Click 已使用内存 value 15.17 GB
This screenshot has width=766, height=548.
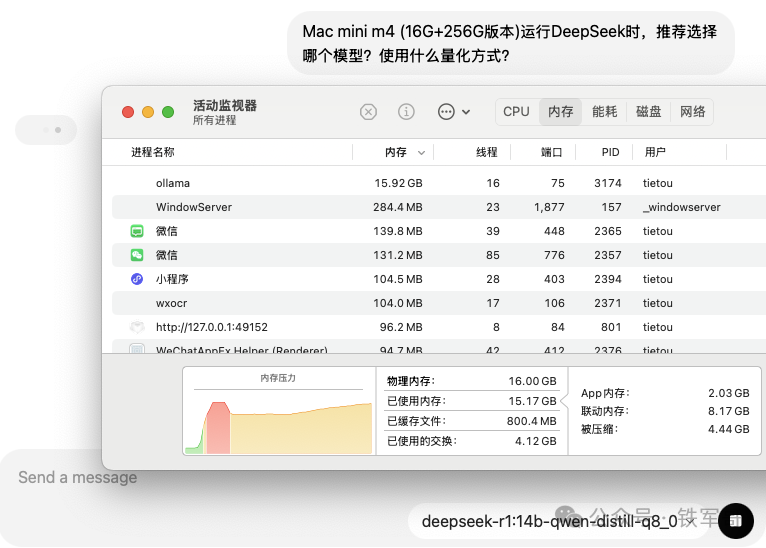click(532, 401)
